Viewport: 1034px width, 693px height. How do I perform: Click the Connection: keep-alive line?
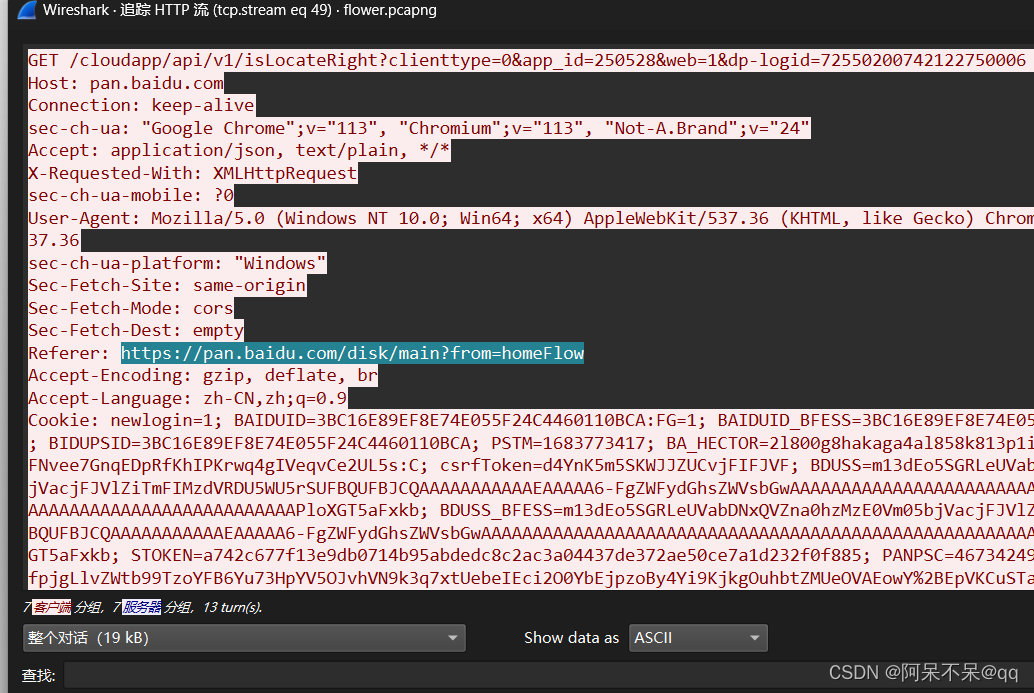click(x=141, y=105)
